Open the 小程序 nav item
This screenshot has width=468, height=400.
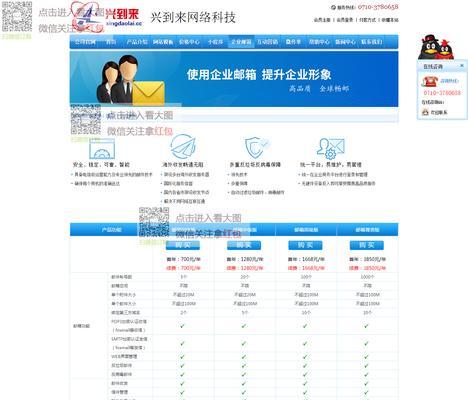click(x=215, y=42)
